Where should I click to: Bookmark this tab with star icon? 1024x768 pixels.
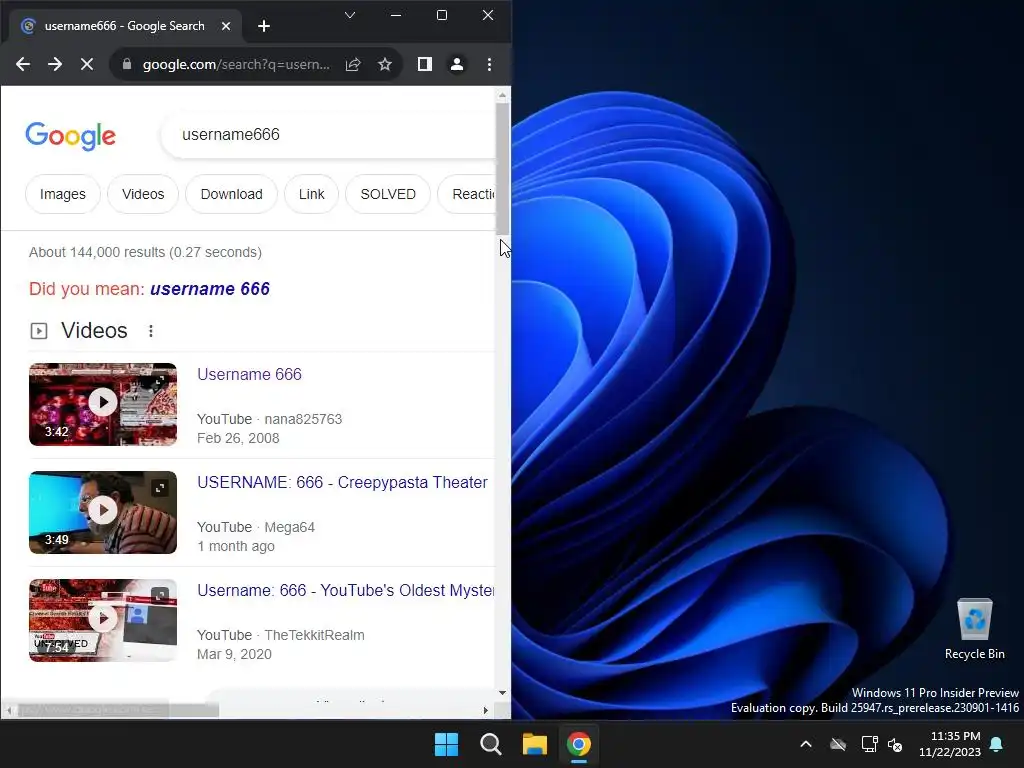point(385,64)
